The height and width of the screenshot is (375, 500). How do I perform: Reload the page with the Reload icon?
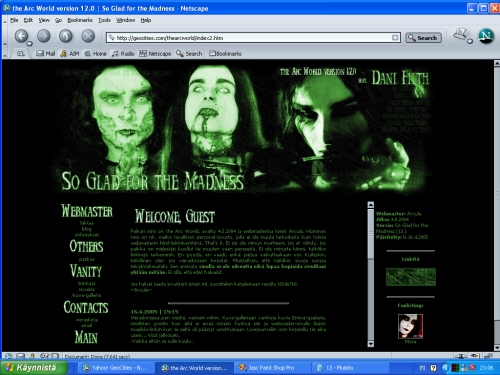point(66,36)
